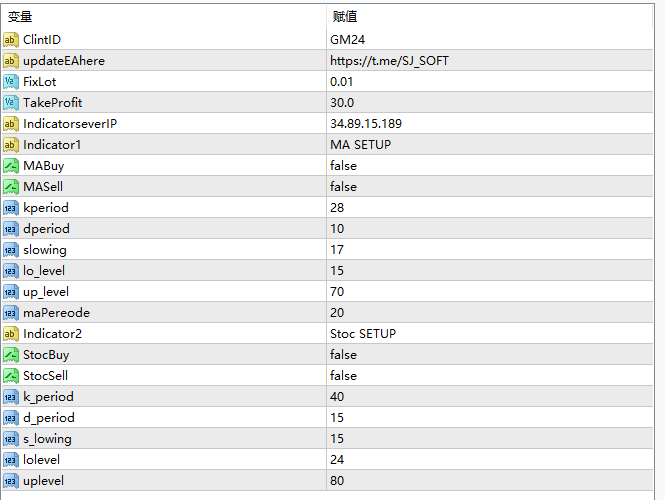Click the 赋值 column header
Image resolution: width=665 pixels, height=500 pixels.
(345, 17)
